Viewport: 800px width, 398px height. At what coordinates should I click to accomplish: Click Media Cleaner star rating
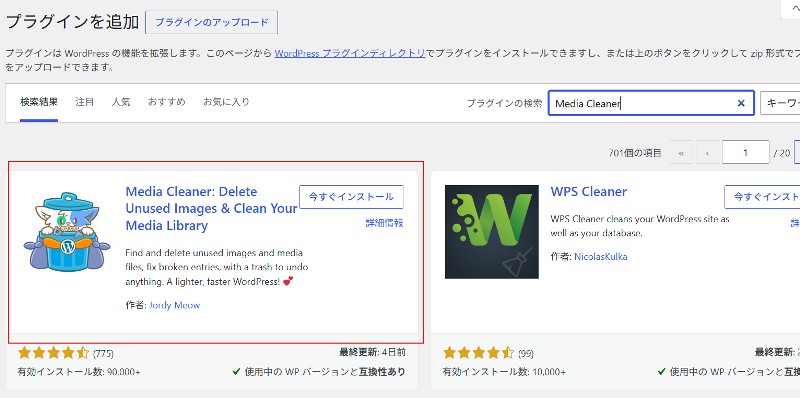[x=54, y=353]
